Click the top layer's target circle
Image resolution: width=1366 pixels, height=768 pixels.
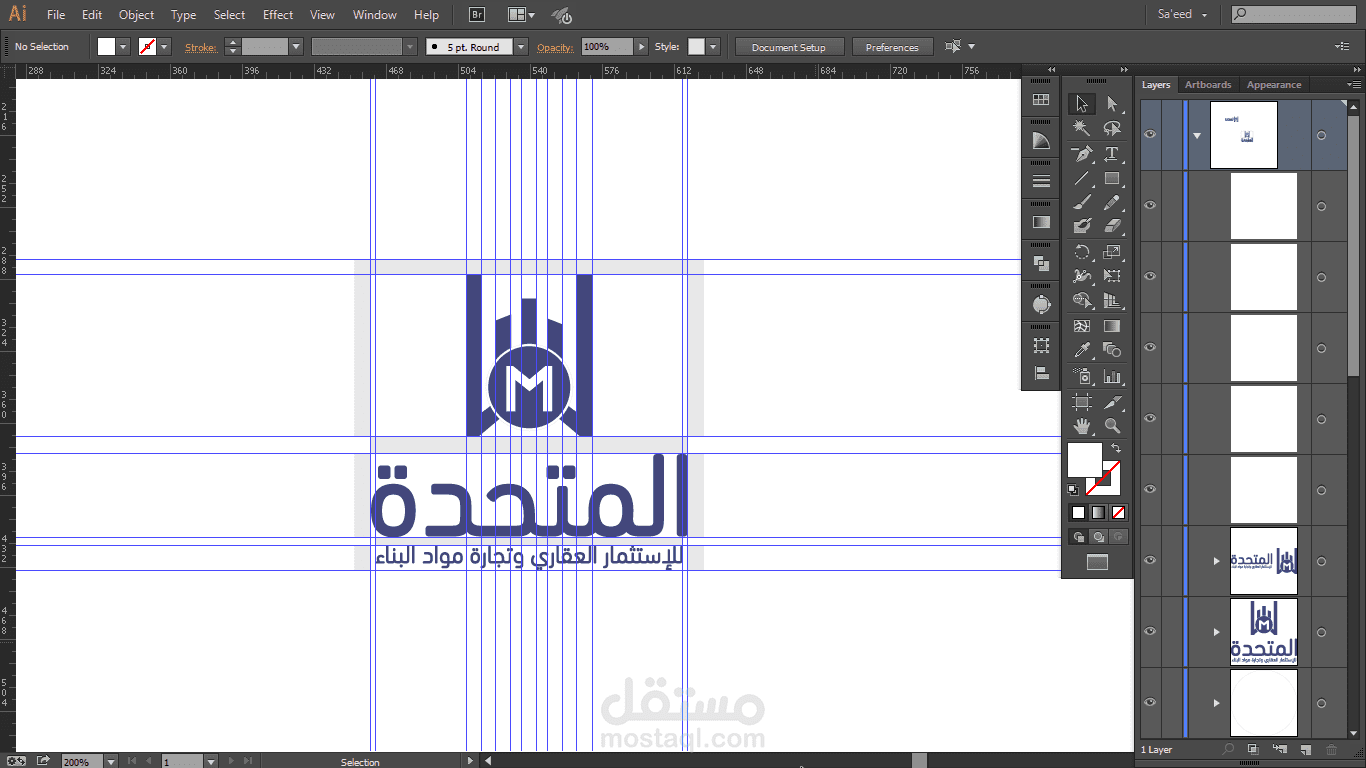point(1321,135)
